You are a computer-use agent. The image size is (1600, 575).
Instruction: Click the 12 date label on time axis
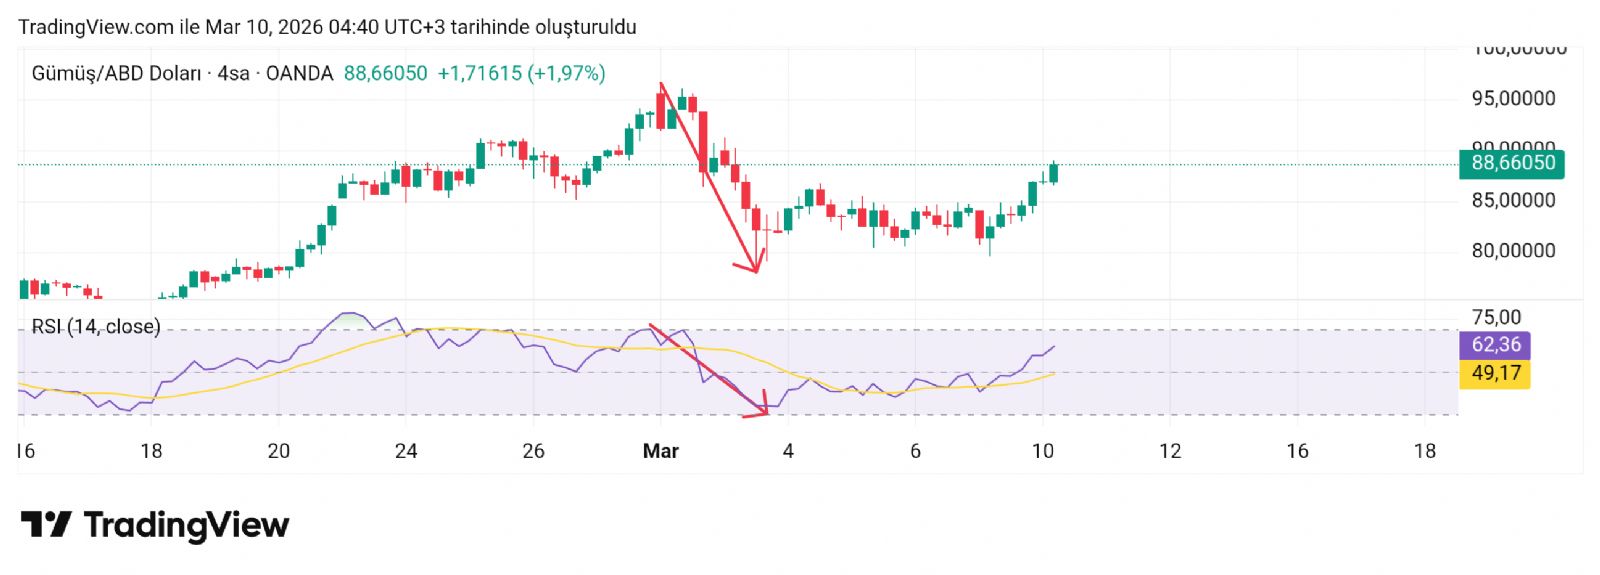click(x=1170, y=451)
